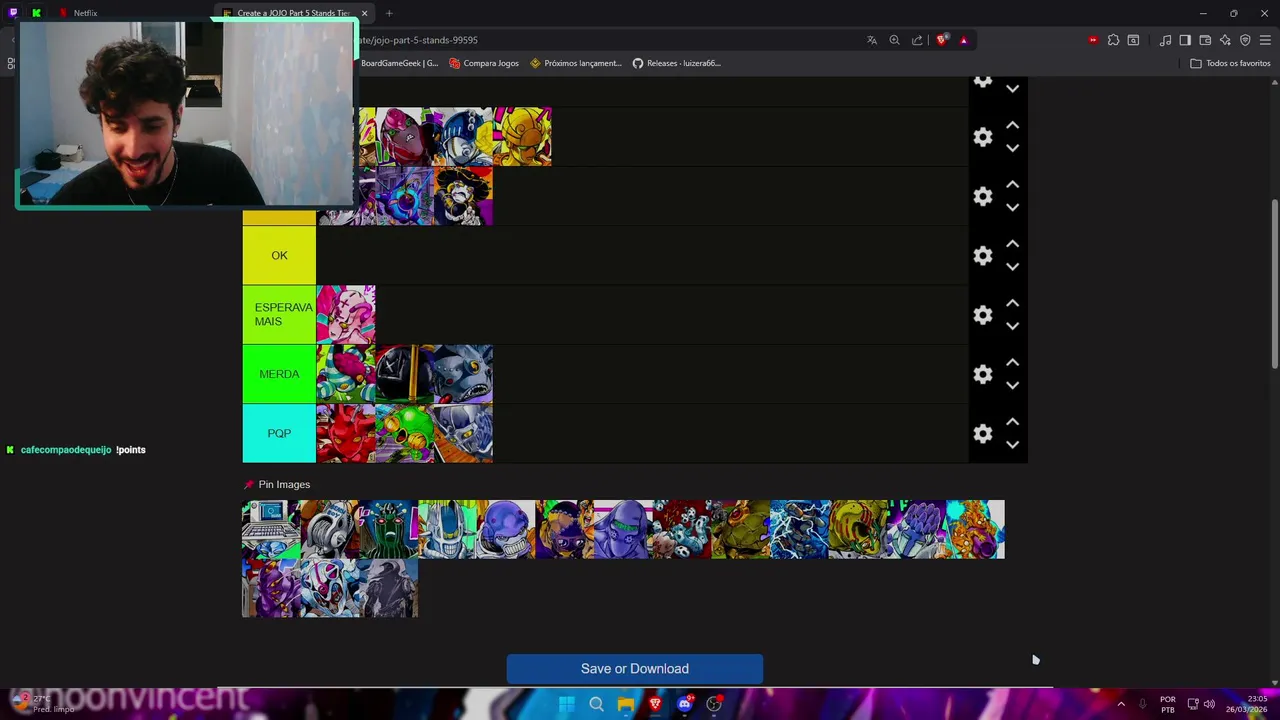
Task: Select the cyan PQP tier label
Action: pos(279,433)
